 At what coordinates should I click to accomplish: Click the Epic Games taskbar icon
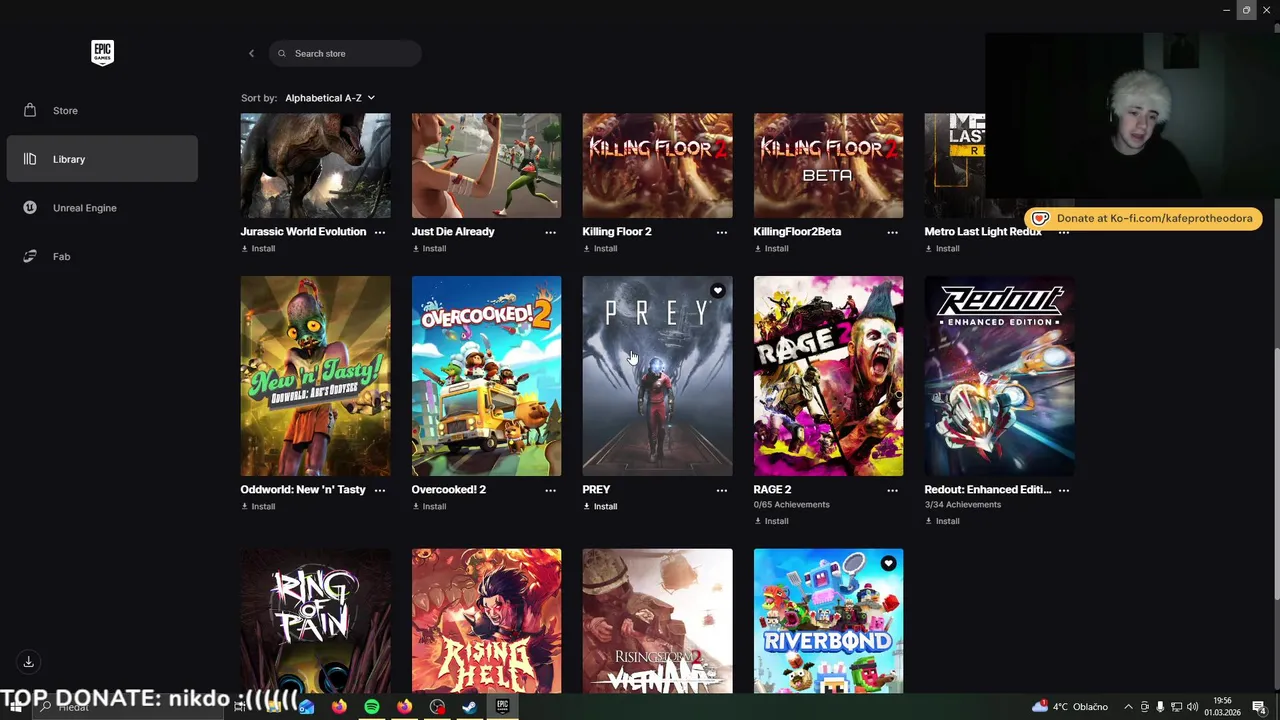point(502,707)
